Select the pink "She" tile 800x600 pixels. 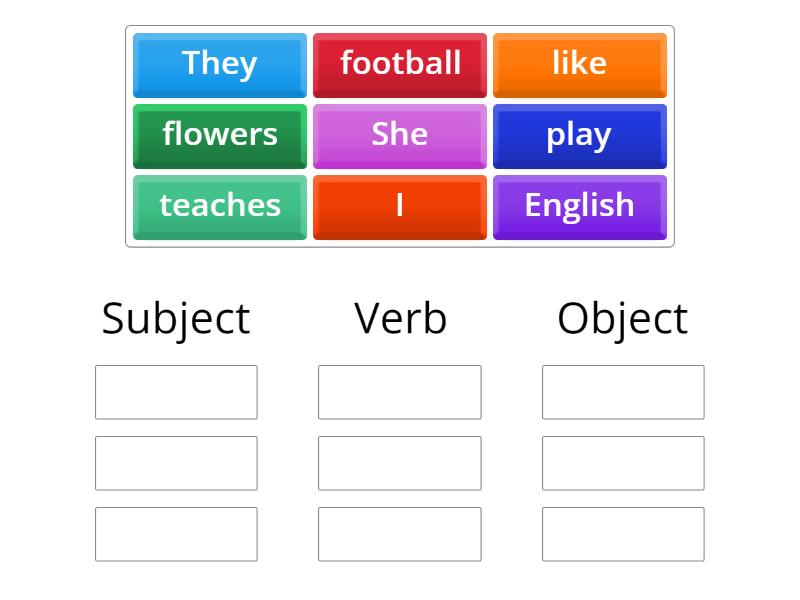click(400, 135)
